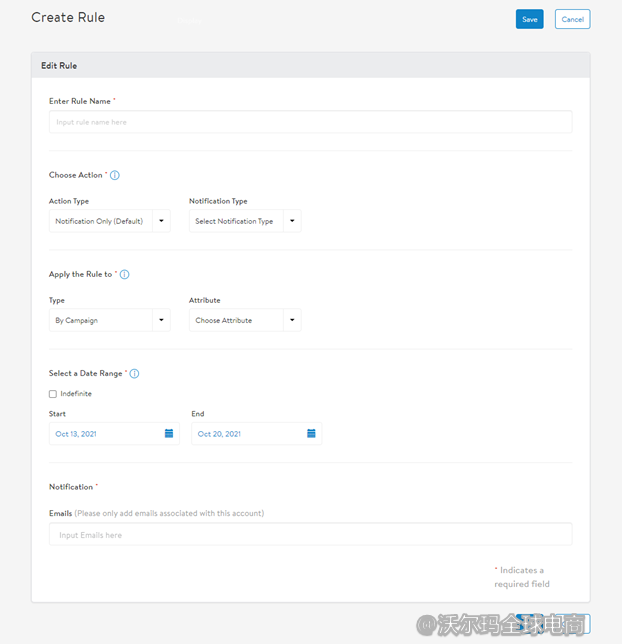Click the End date field showing Oct 20, 2021
This screenshot has height=644, width=622.
coord(246,434)
